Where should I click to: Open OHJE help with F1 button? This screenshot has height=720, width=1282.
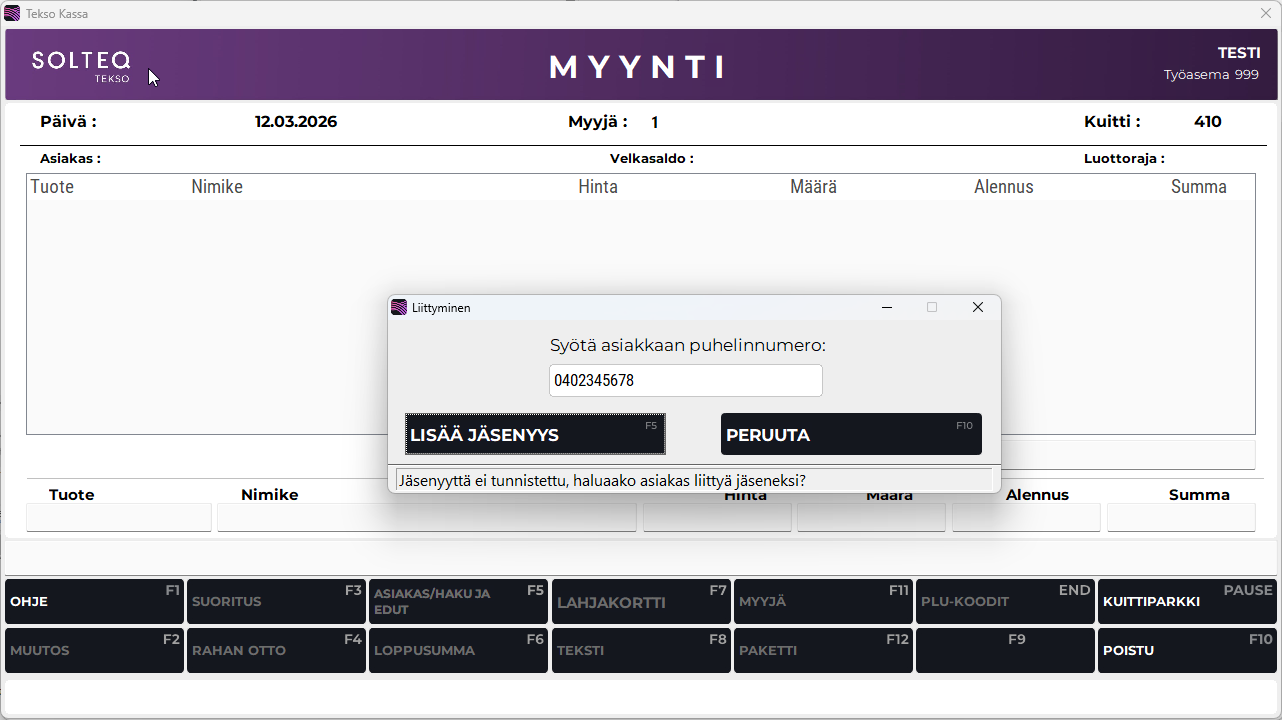(x=94, y=602)
